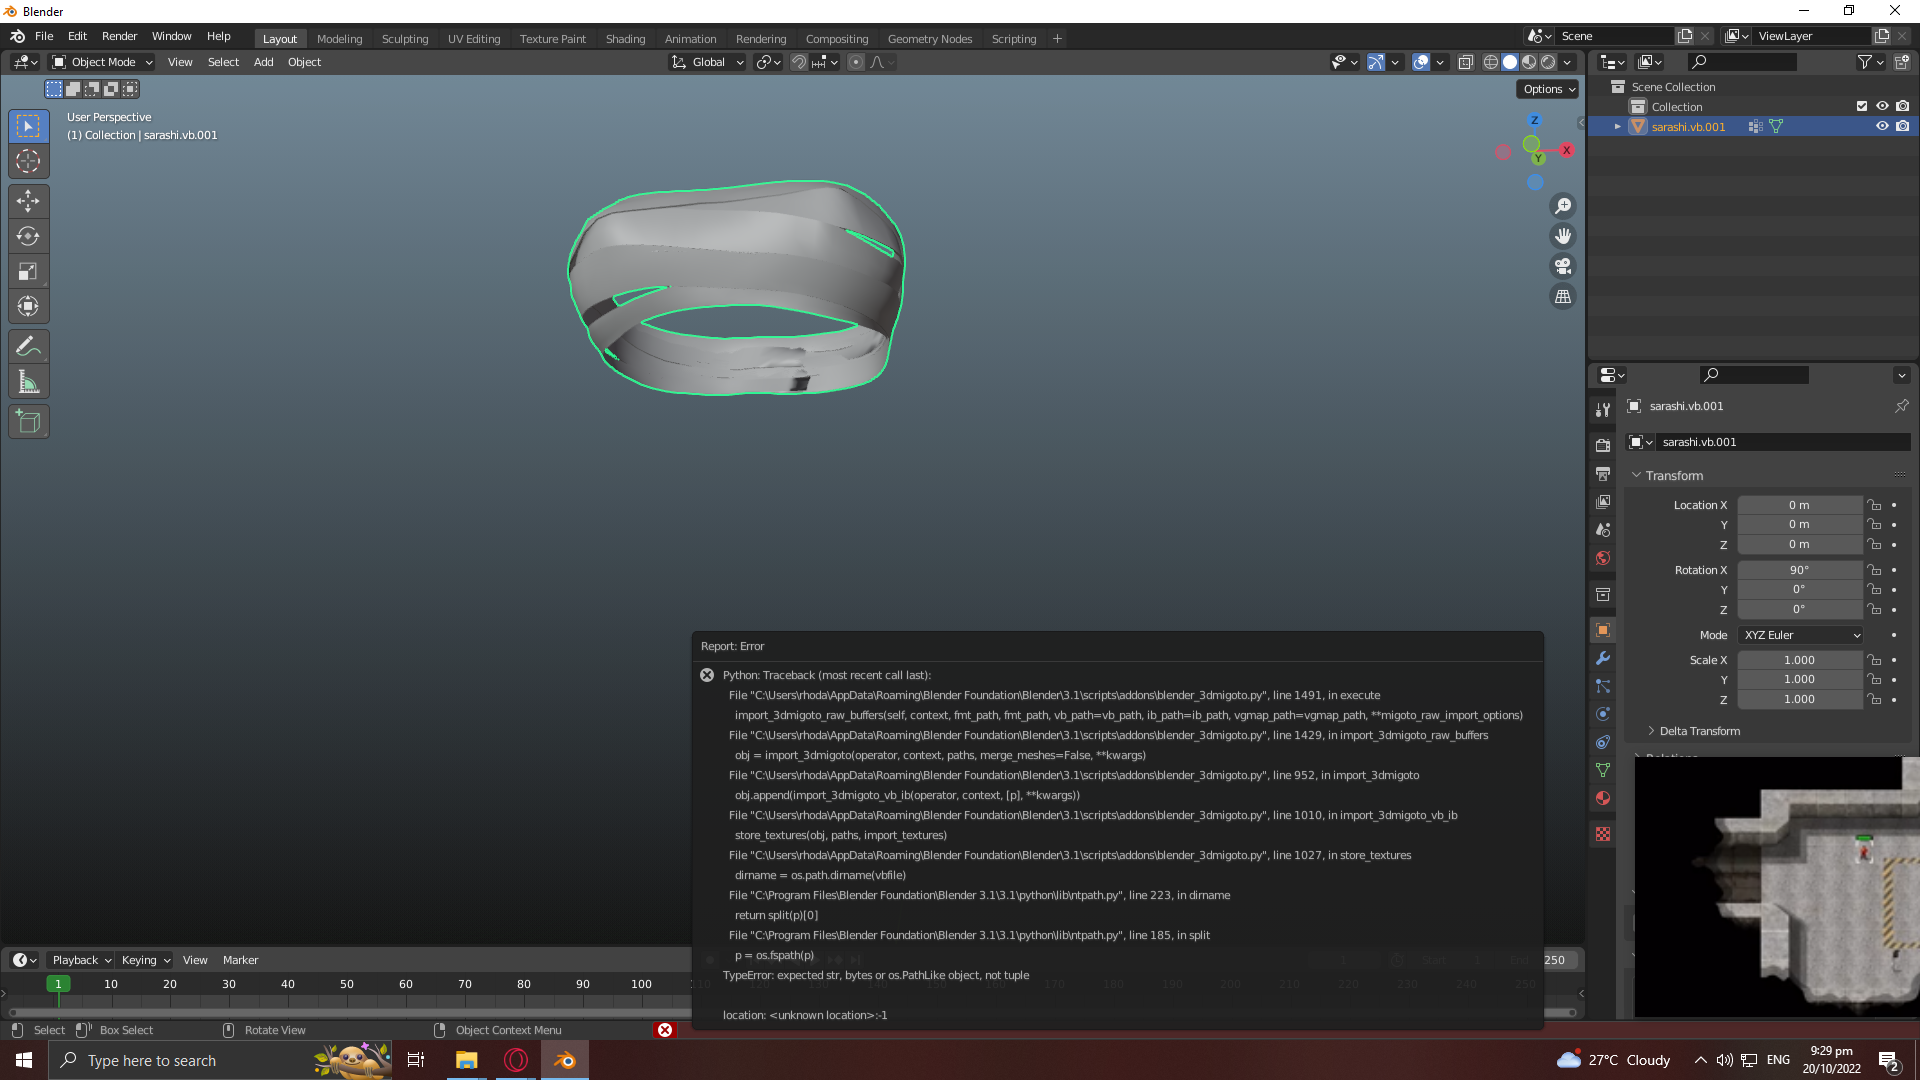Viewport: 1920px width, 1080px height.
Task: Open the Material properties tab
Action: [x=1603, y=798]
